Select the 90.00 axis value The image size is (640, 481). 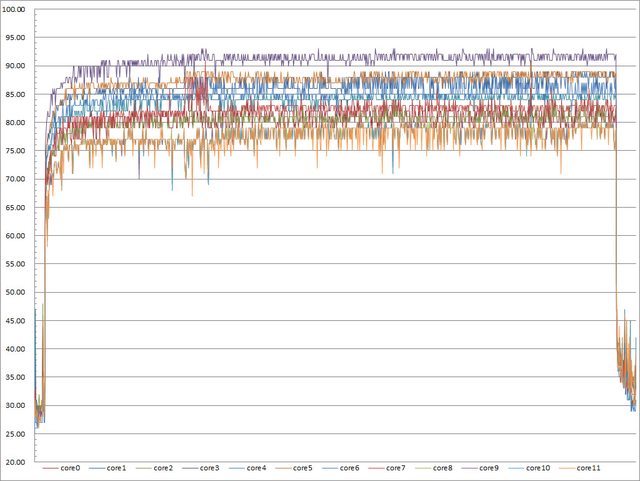(x=17, y=66)
